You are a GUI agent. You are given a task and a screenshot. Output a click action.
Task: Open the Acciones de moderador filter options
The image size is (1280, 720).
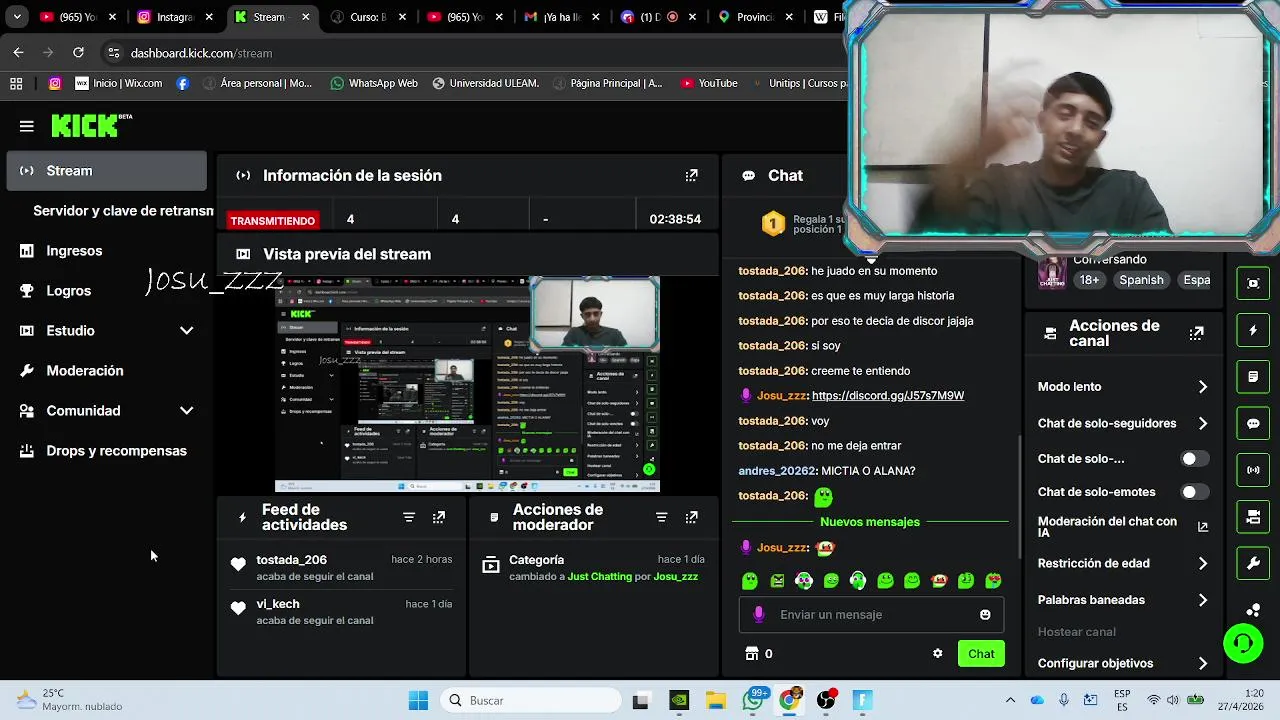coord(661,517)
